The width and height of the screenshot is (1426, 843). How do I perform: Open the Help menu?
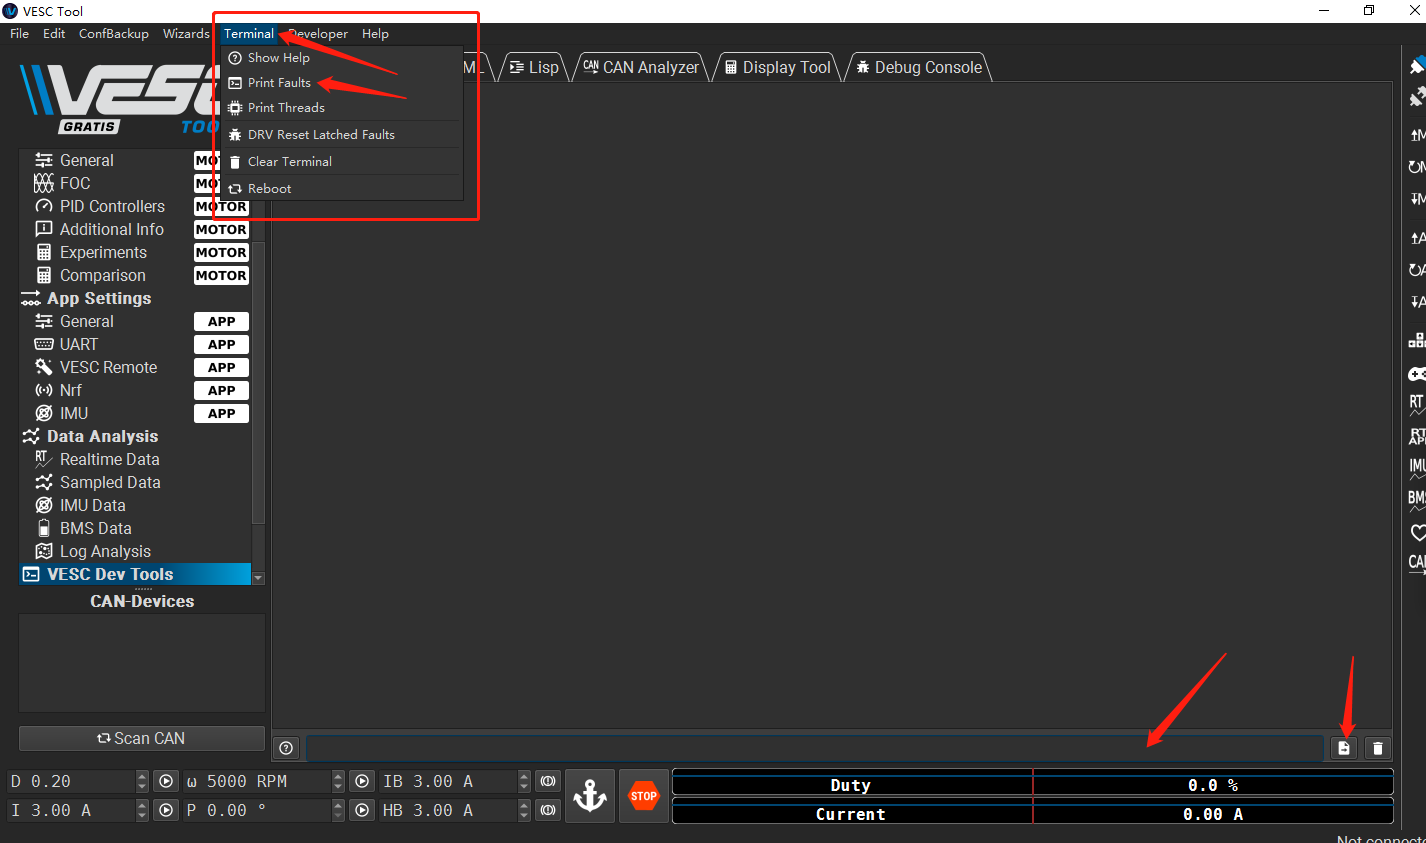(375, 34)
